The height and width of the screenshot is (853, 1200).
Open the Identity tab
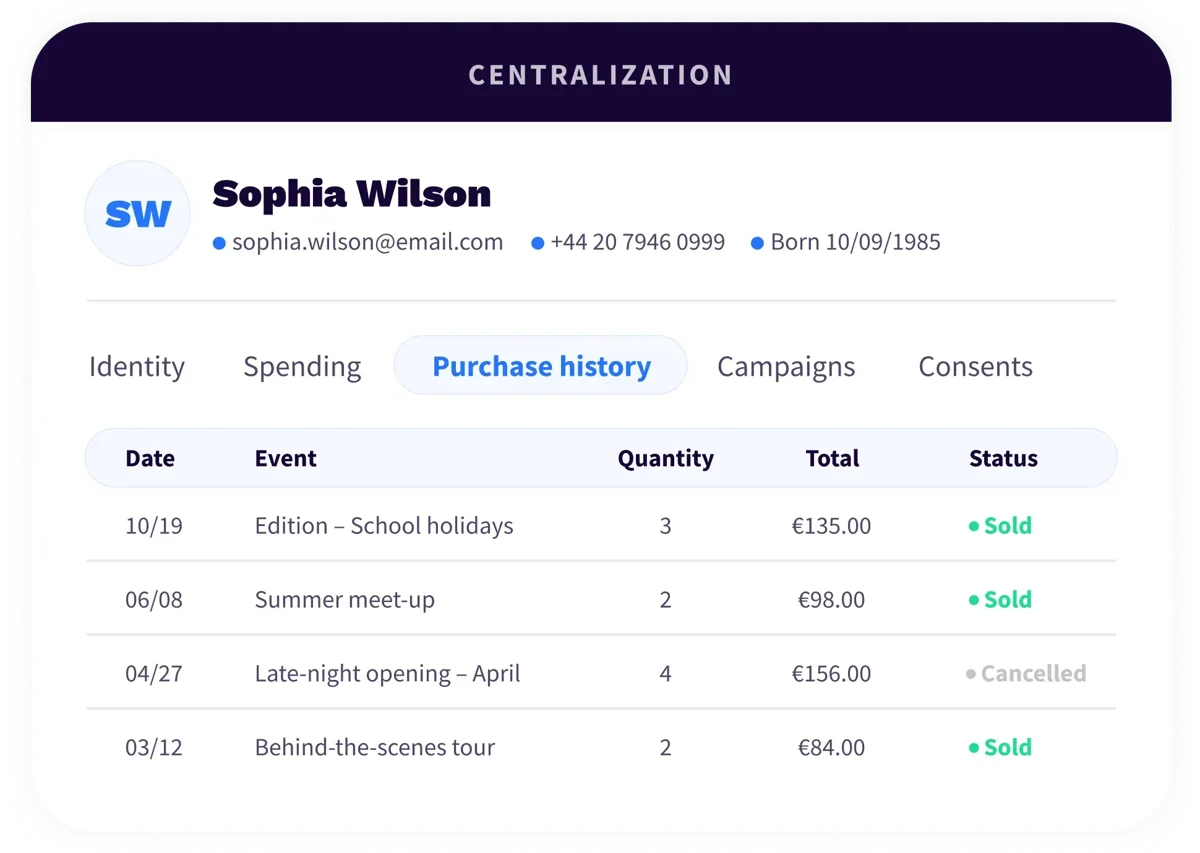(x=137, y=366)
